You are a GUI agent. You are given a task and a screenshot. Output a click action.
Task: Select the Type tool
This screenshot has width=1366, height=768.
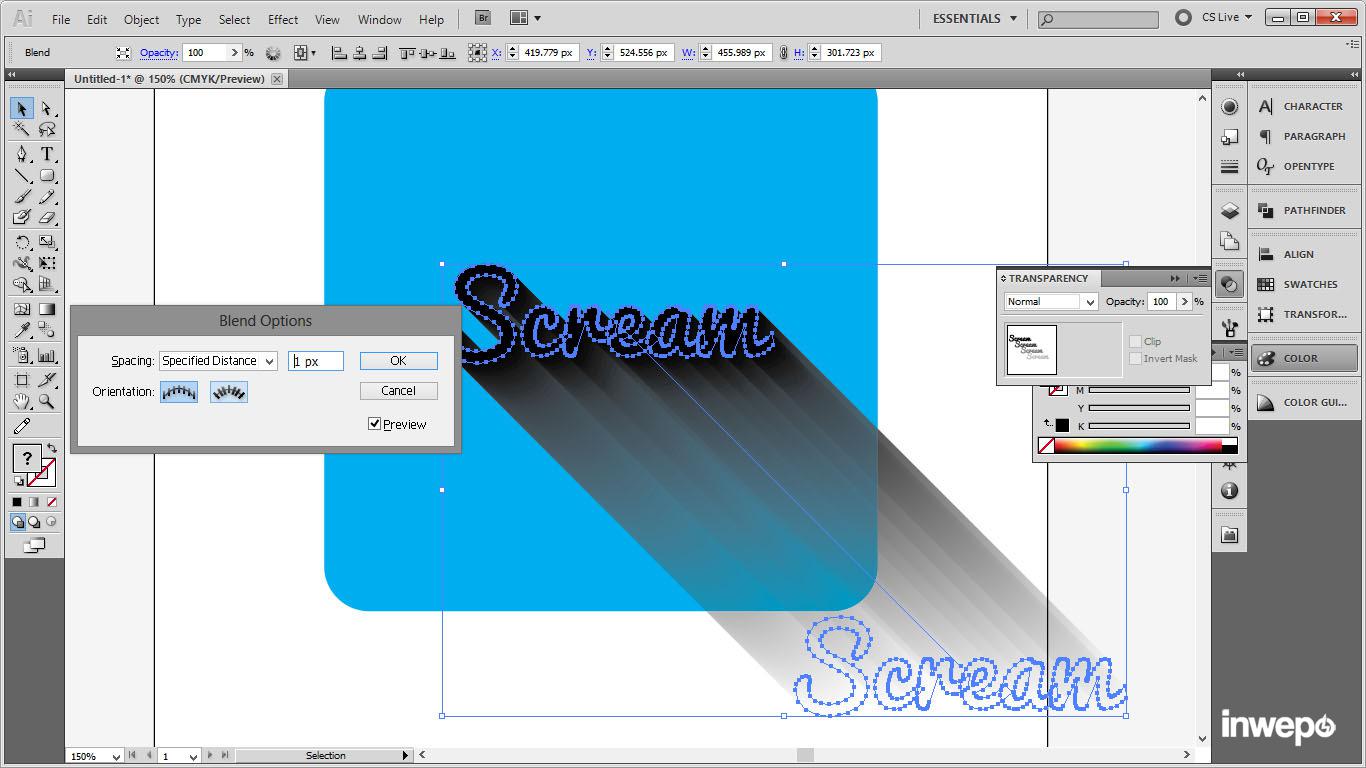pyautogui.click(x=47, y=154)
